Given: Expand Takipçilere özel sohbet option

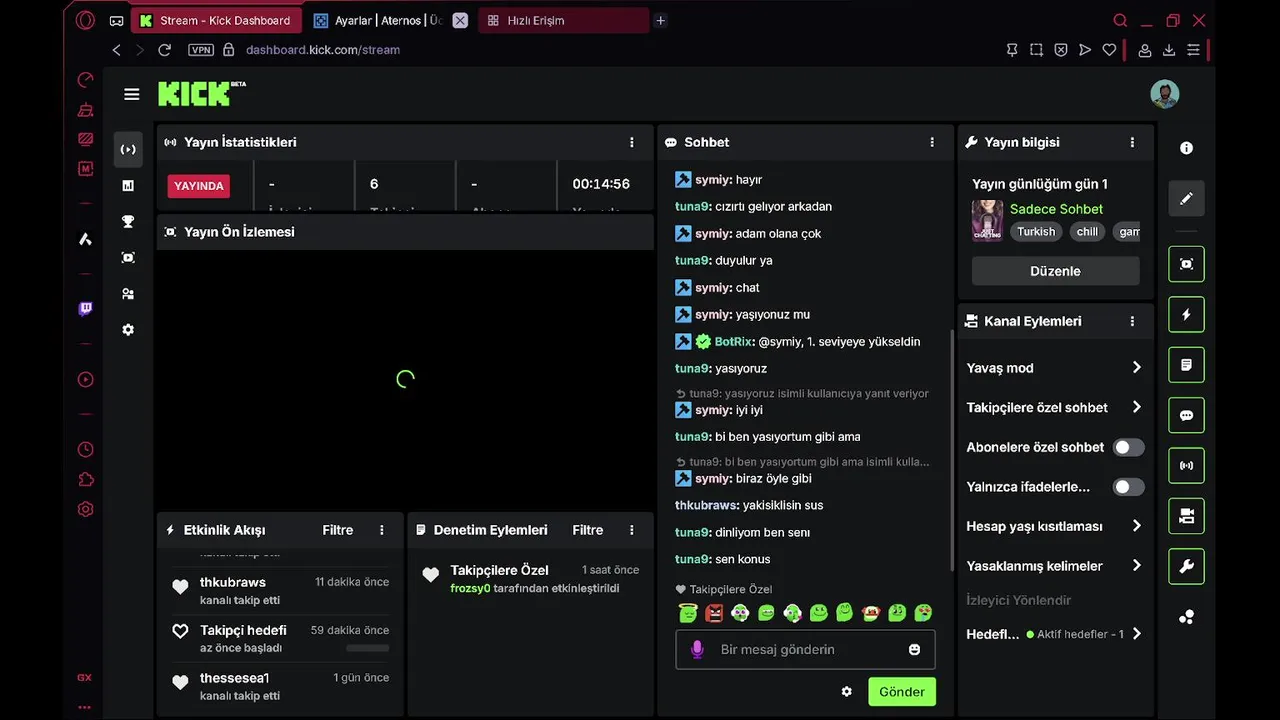Looking at the screenshot, I should pos(1055,407).
